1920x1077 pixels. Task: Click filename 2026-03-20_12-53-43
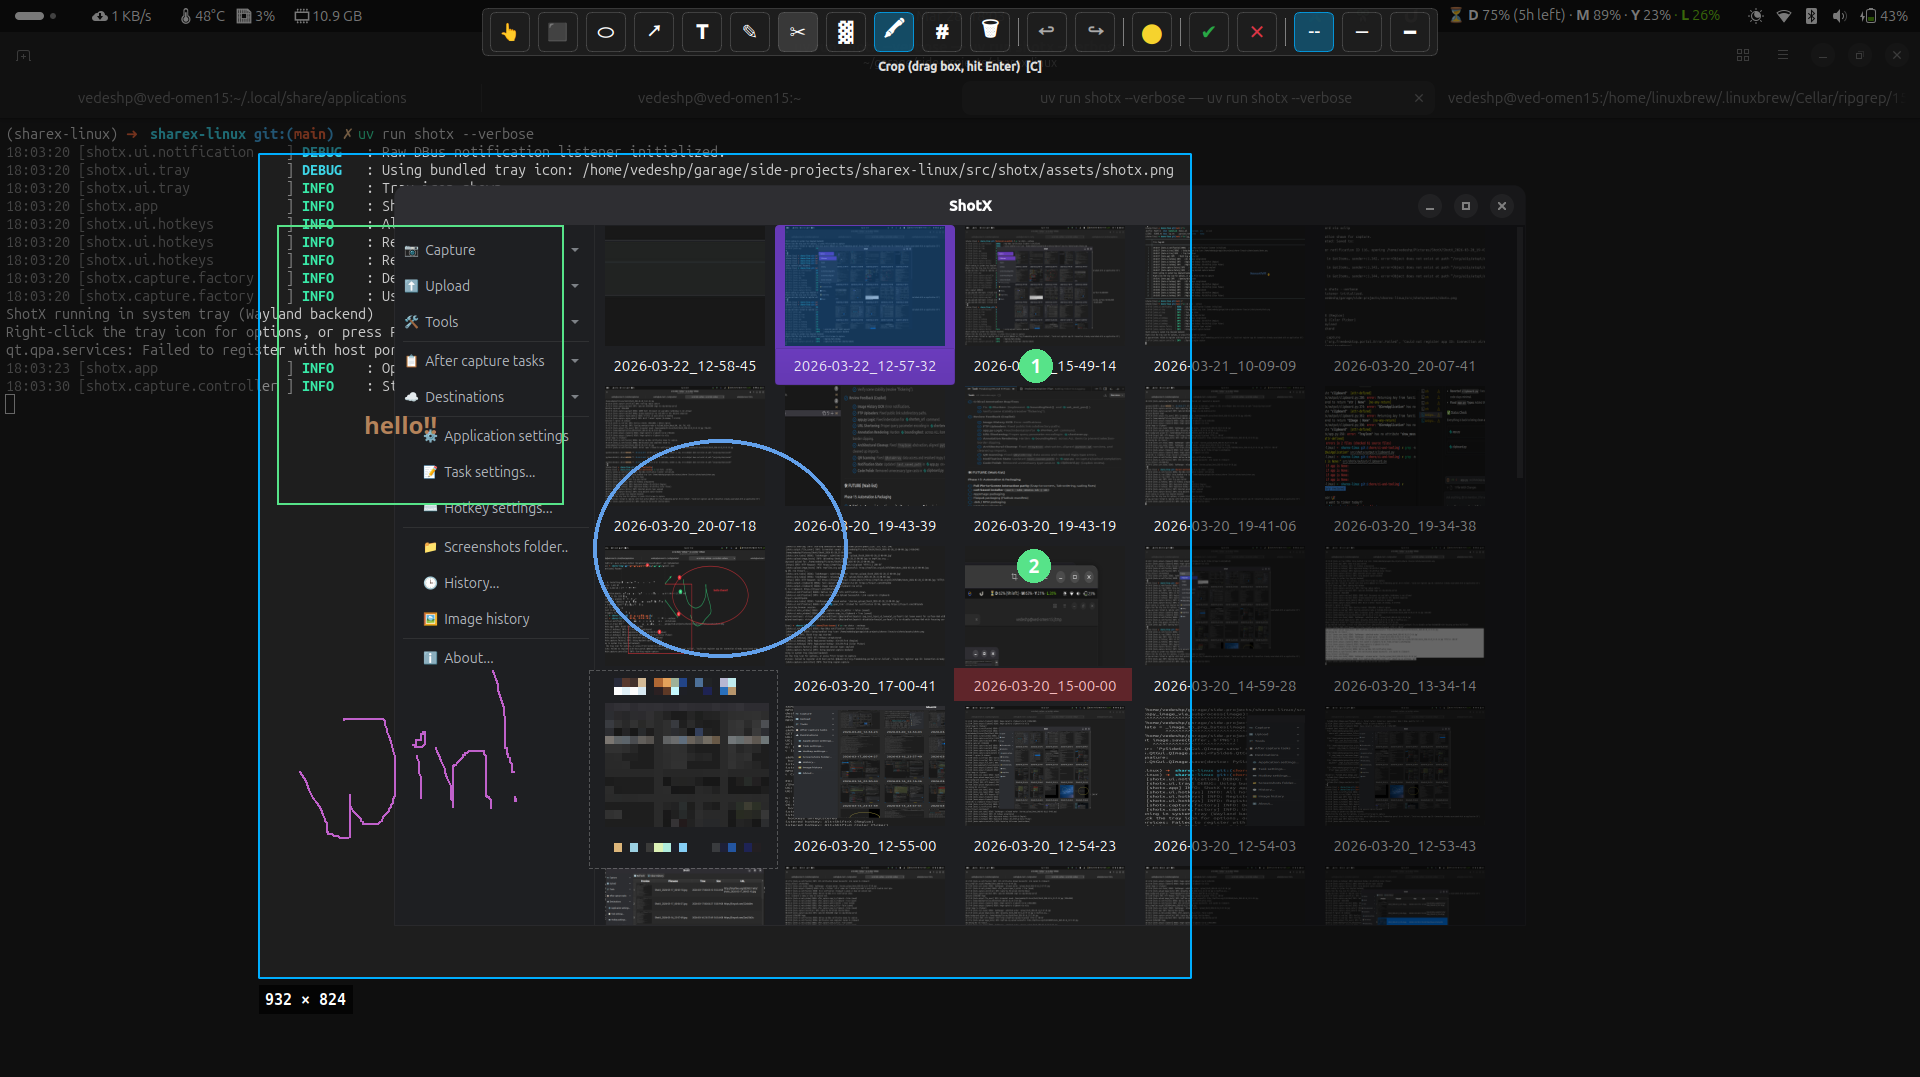[1405, 846]
